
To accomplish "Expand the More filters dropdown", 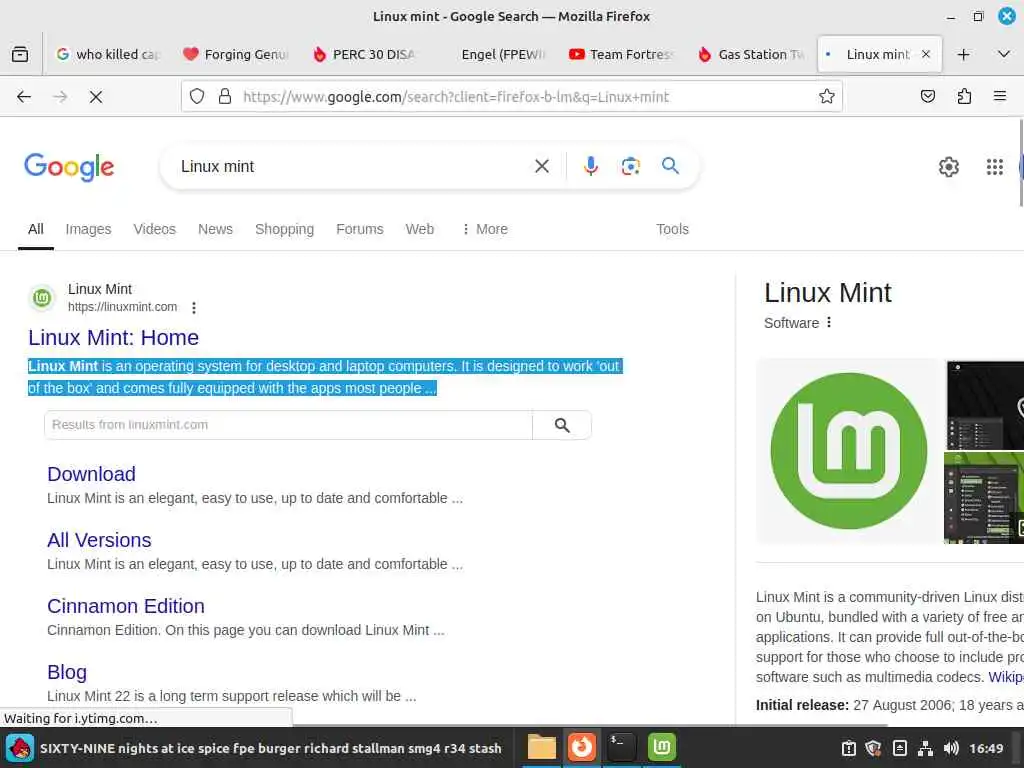I will [485, 229].
